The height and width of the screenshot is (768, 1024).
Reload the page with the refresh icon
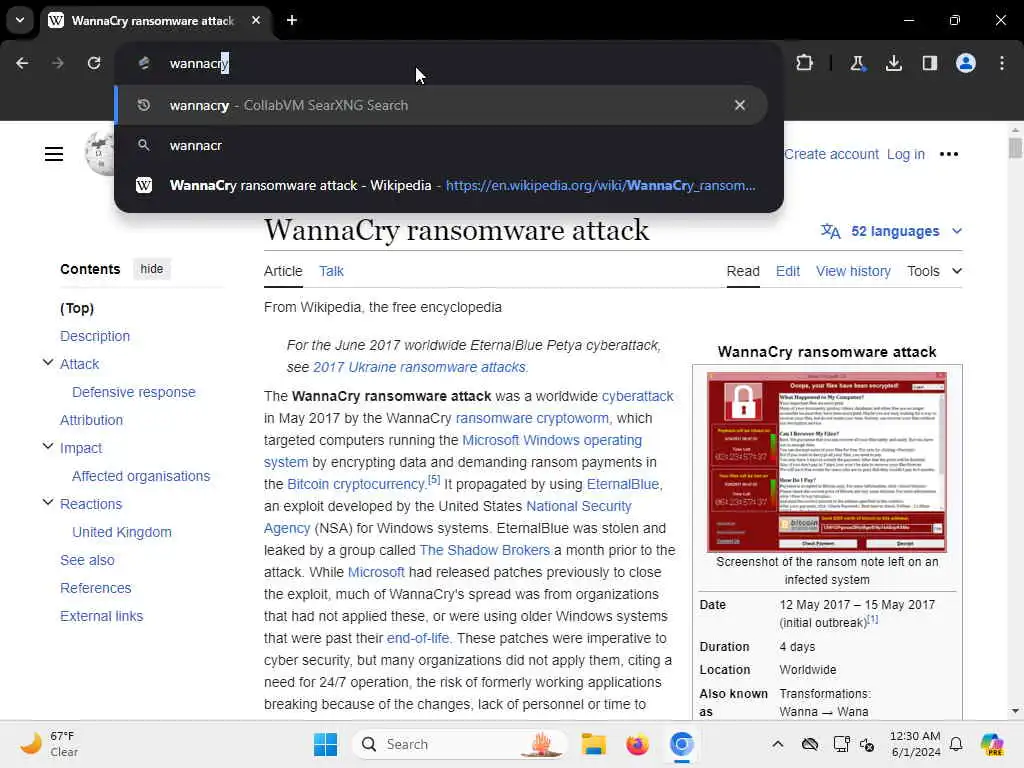94,63
